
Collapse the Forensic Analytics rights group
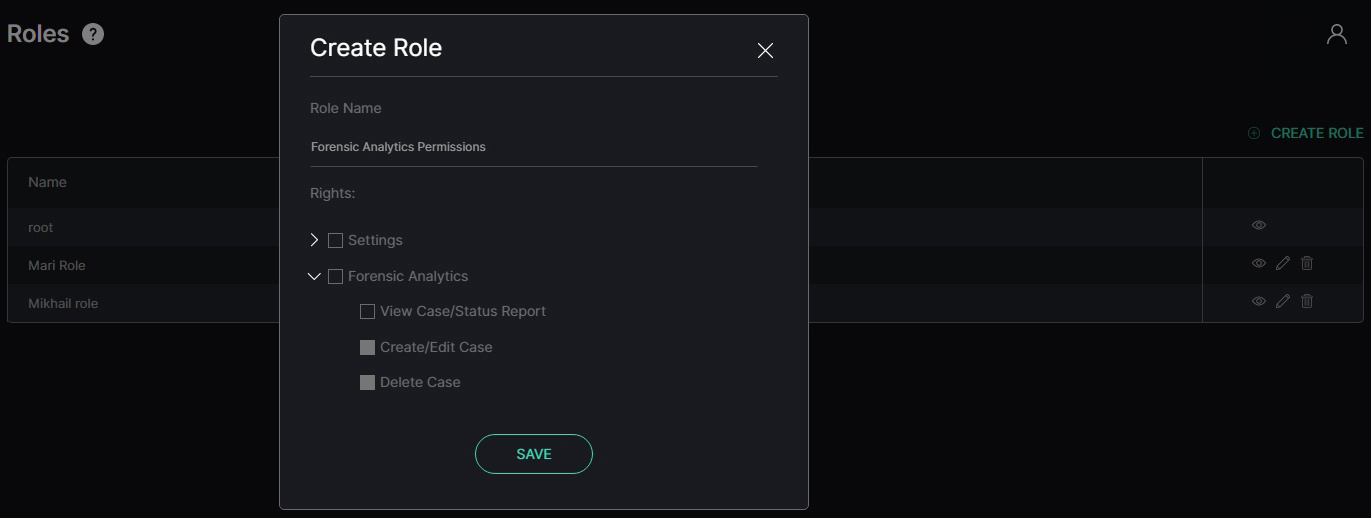click(314, 276)
